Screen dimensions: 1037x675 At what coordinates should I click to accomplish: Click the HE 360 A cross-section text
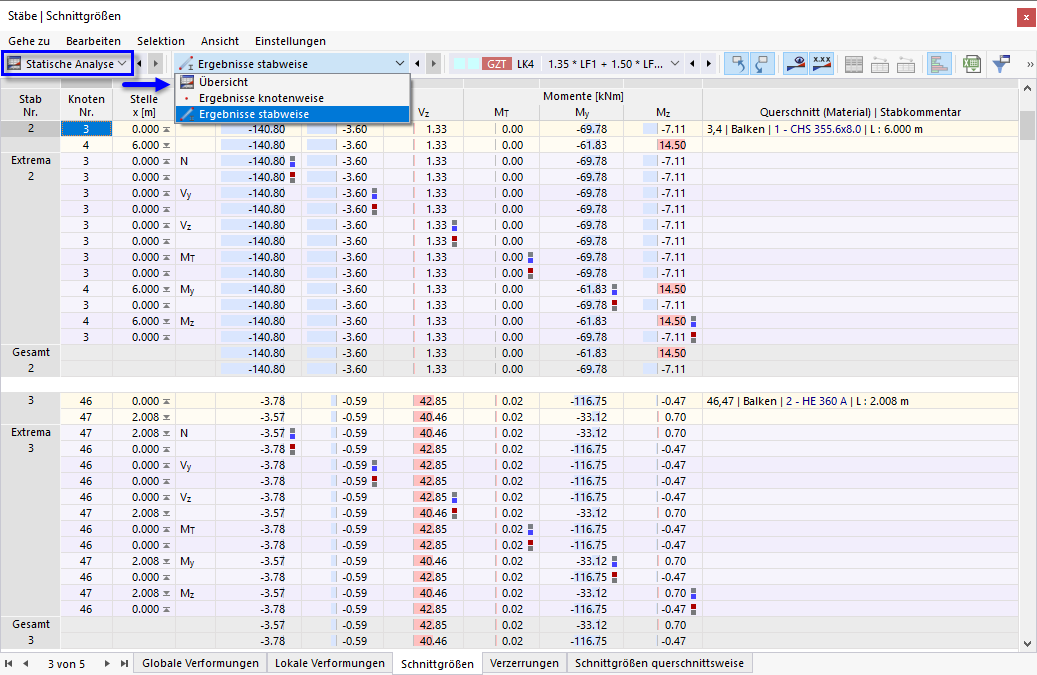pyautogui.click(x=816, y=401)
